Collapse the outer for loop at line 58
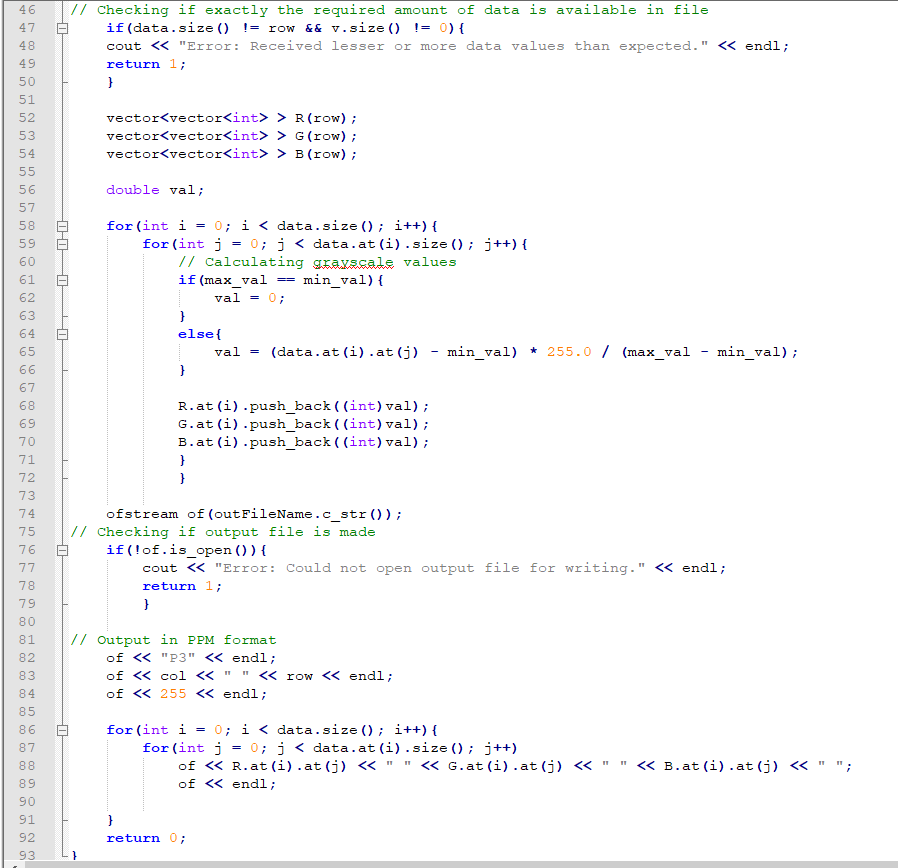Image resolution: width=898 pixels, height=868 pixels. coord(61,225)
